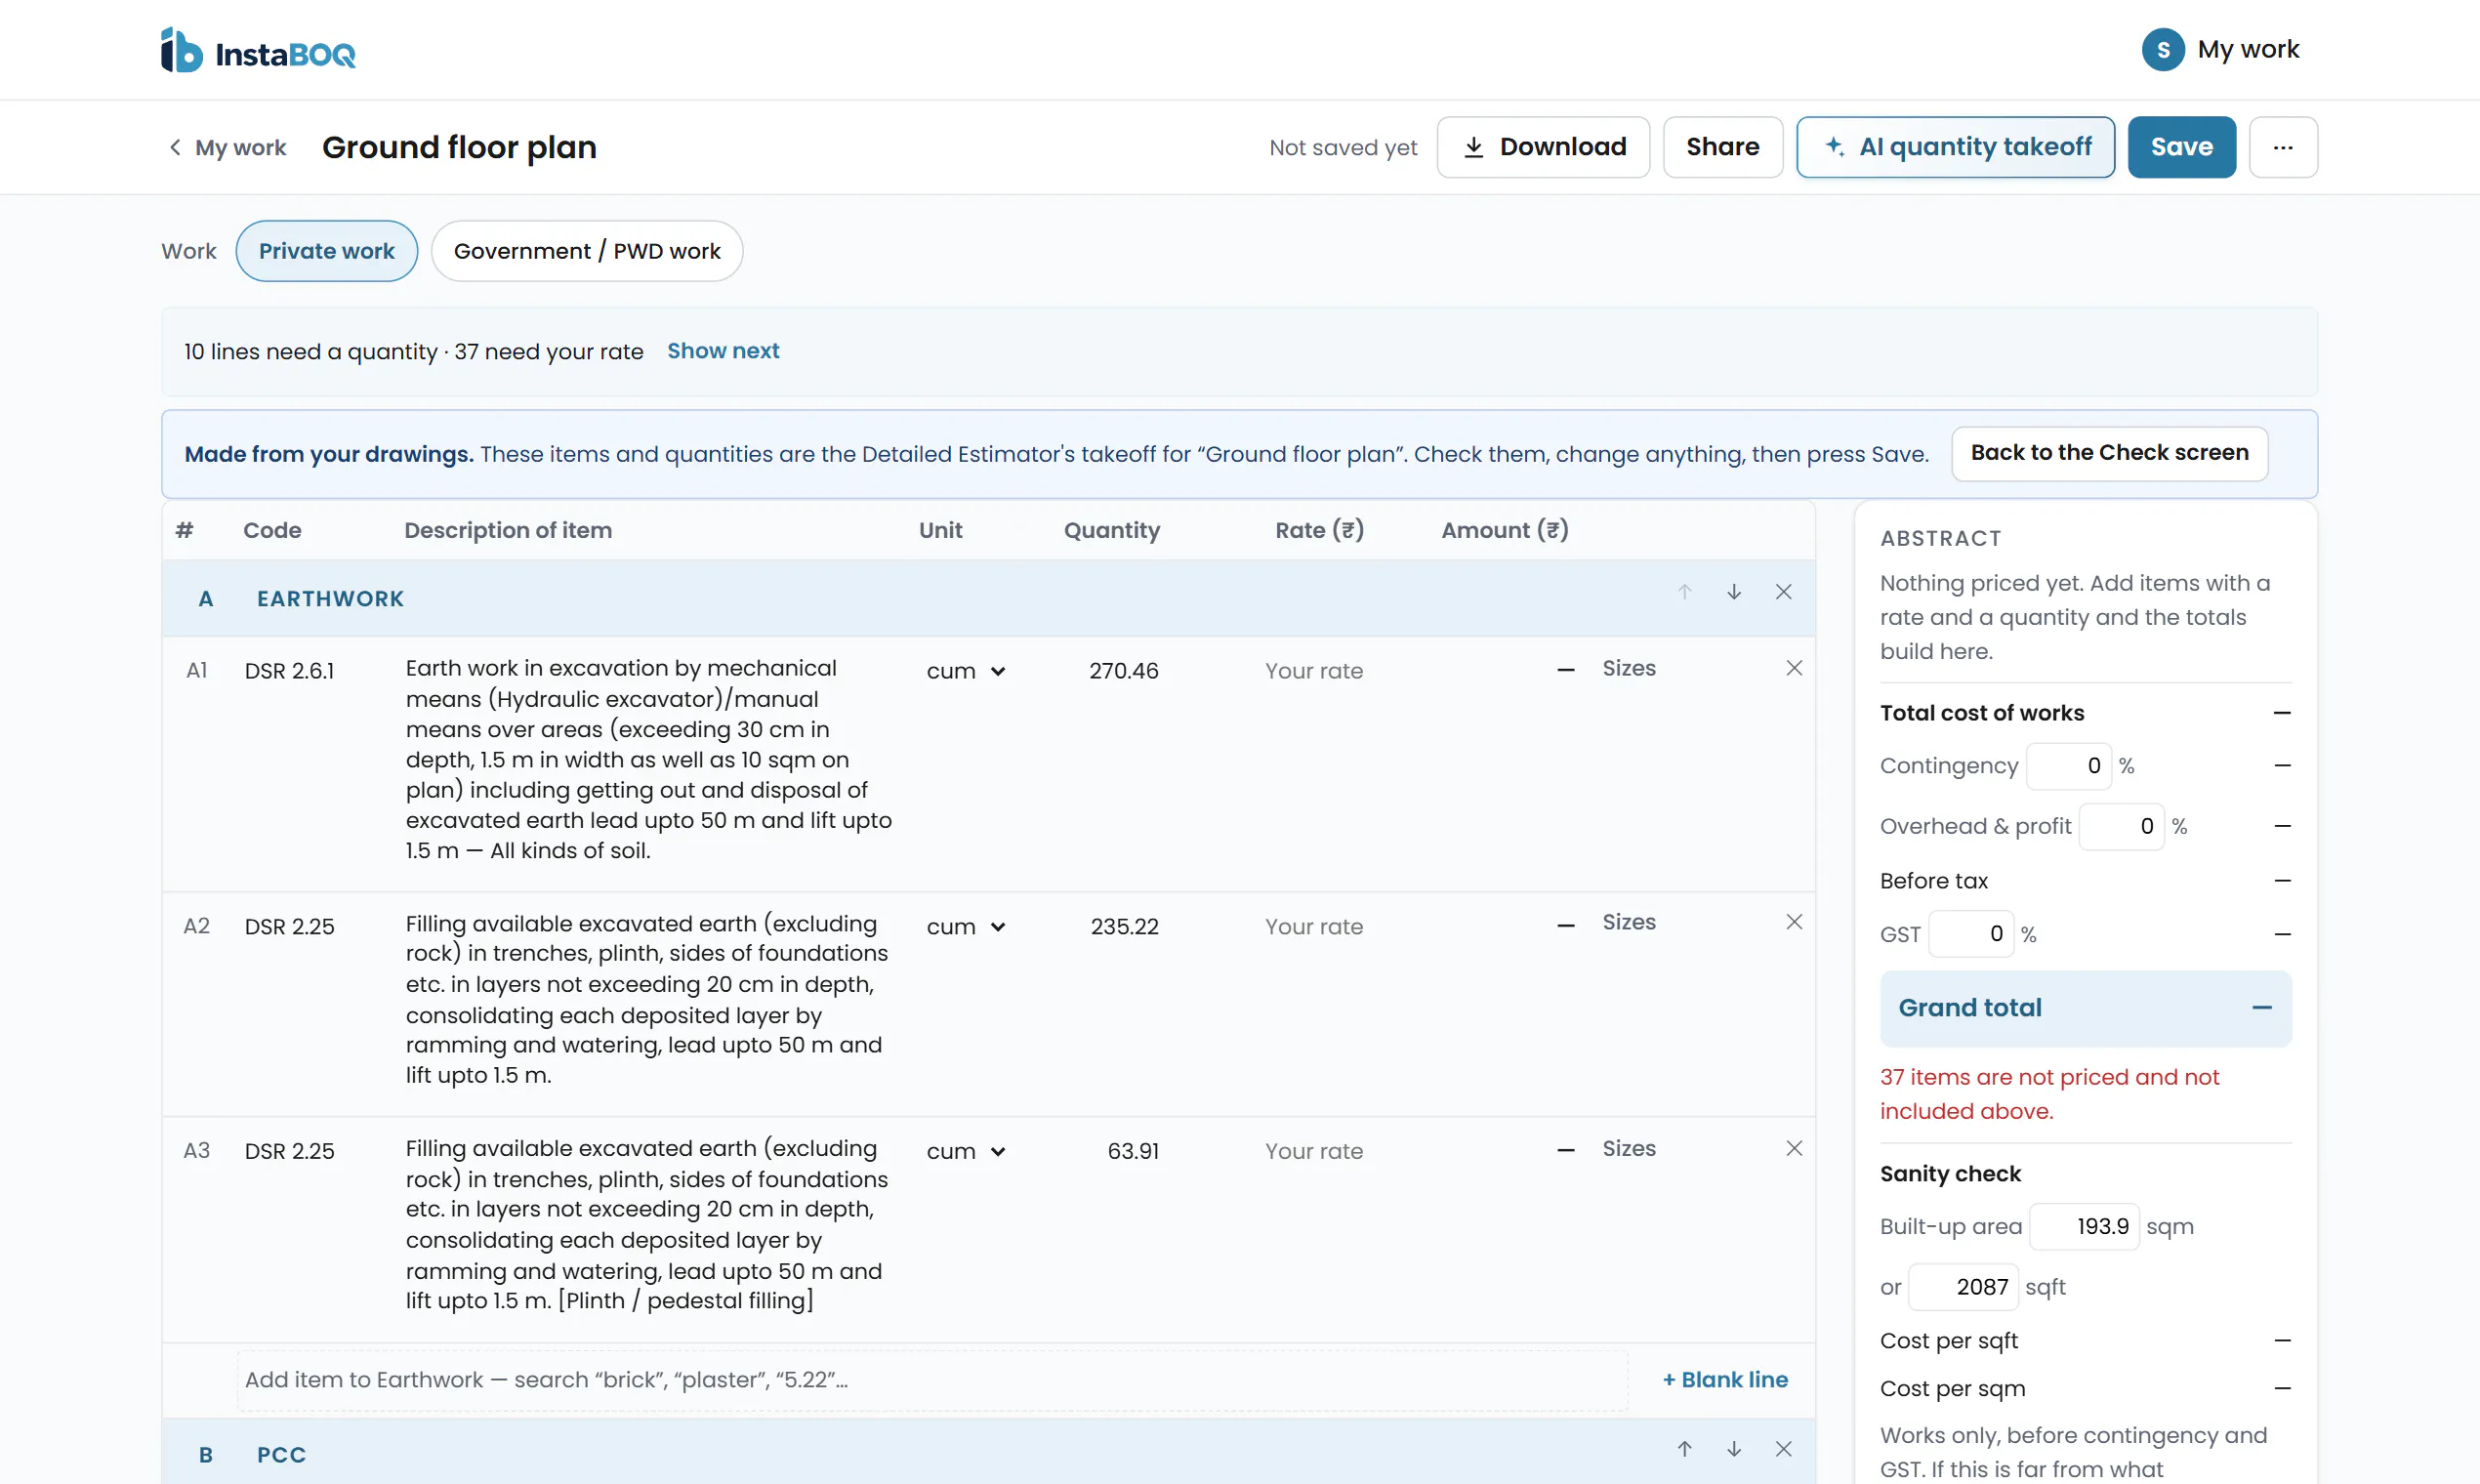Screen dimensions: 2480x1484
Task: Move PCC section up arrow
Action: click(1684, 1449)
